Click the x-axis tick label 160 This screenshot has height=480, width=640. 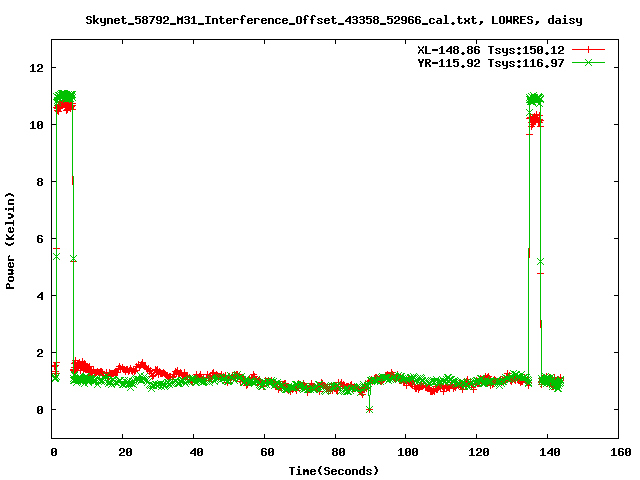tap(621, 452)
